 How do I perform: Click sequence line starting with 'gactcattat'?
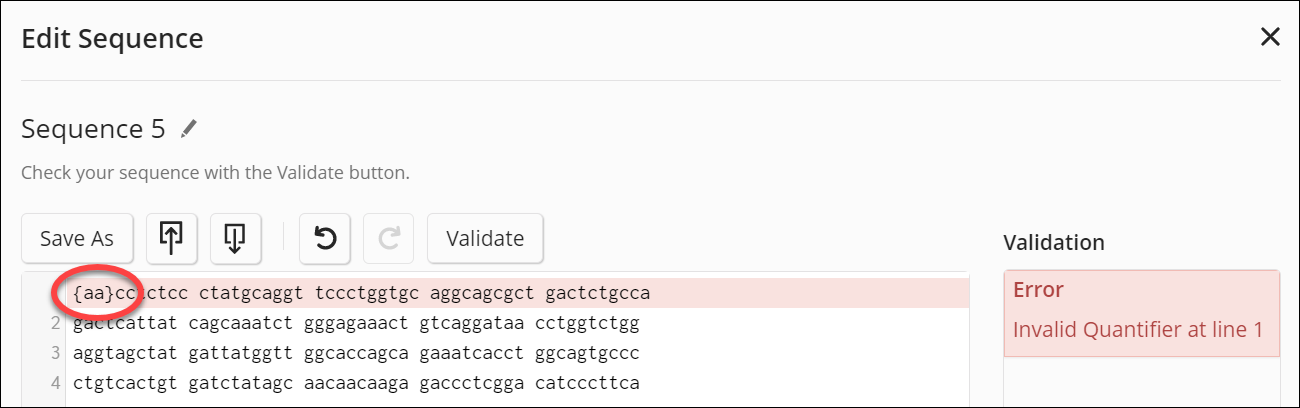[355, 324]
